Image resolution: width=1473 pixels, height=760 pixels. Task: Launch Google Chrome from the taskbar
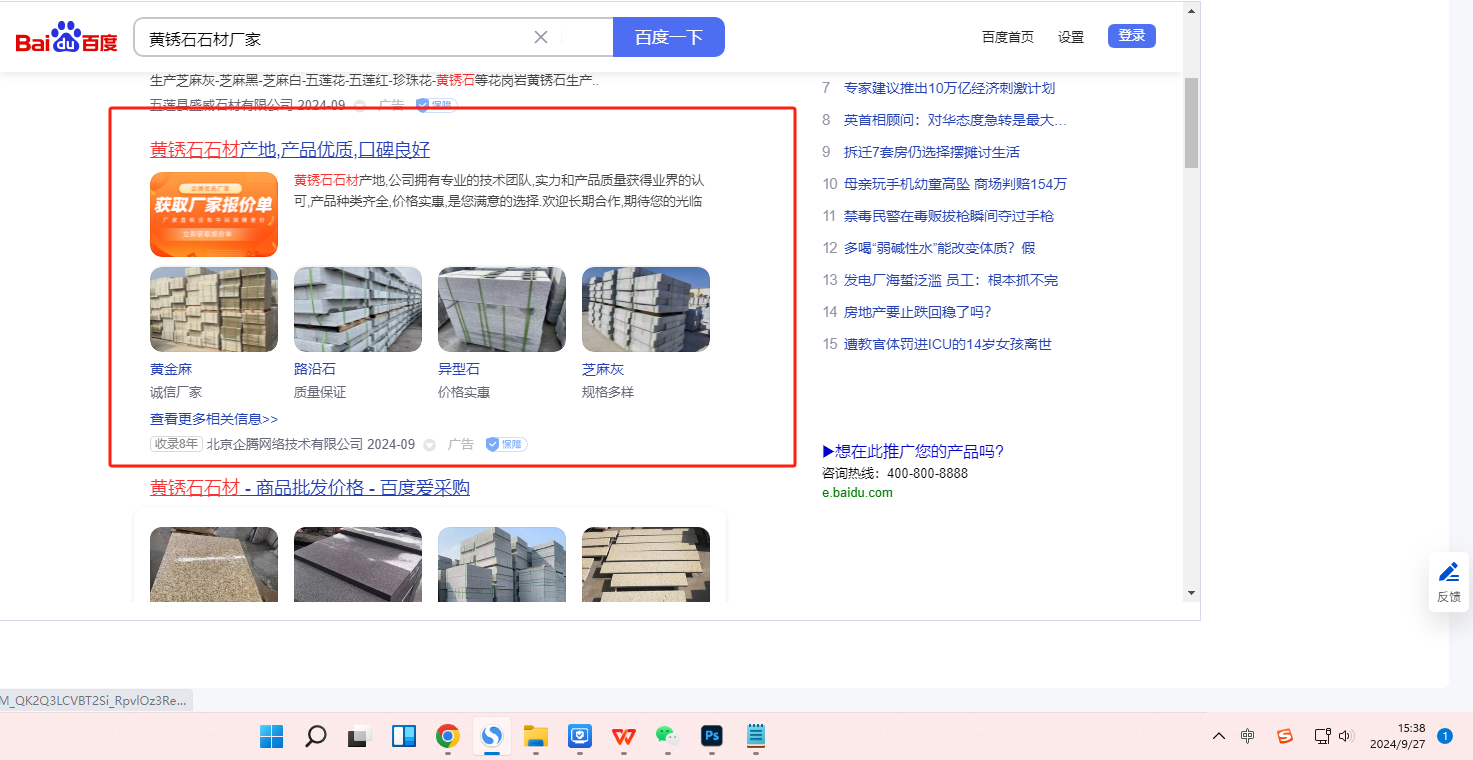pyautogui.click(x=447, y=737)
